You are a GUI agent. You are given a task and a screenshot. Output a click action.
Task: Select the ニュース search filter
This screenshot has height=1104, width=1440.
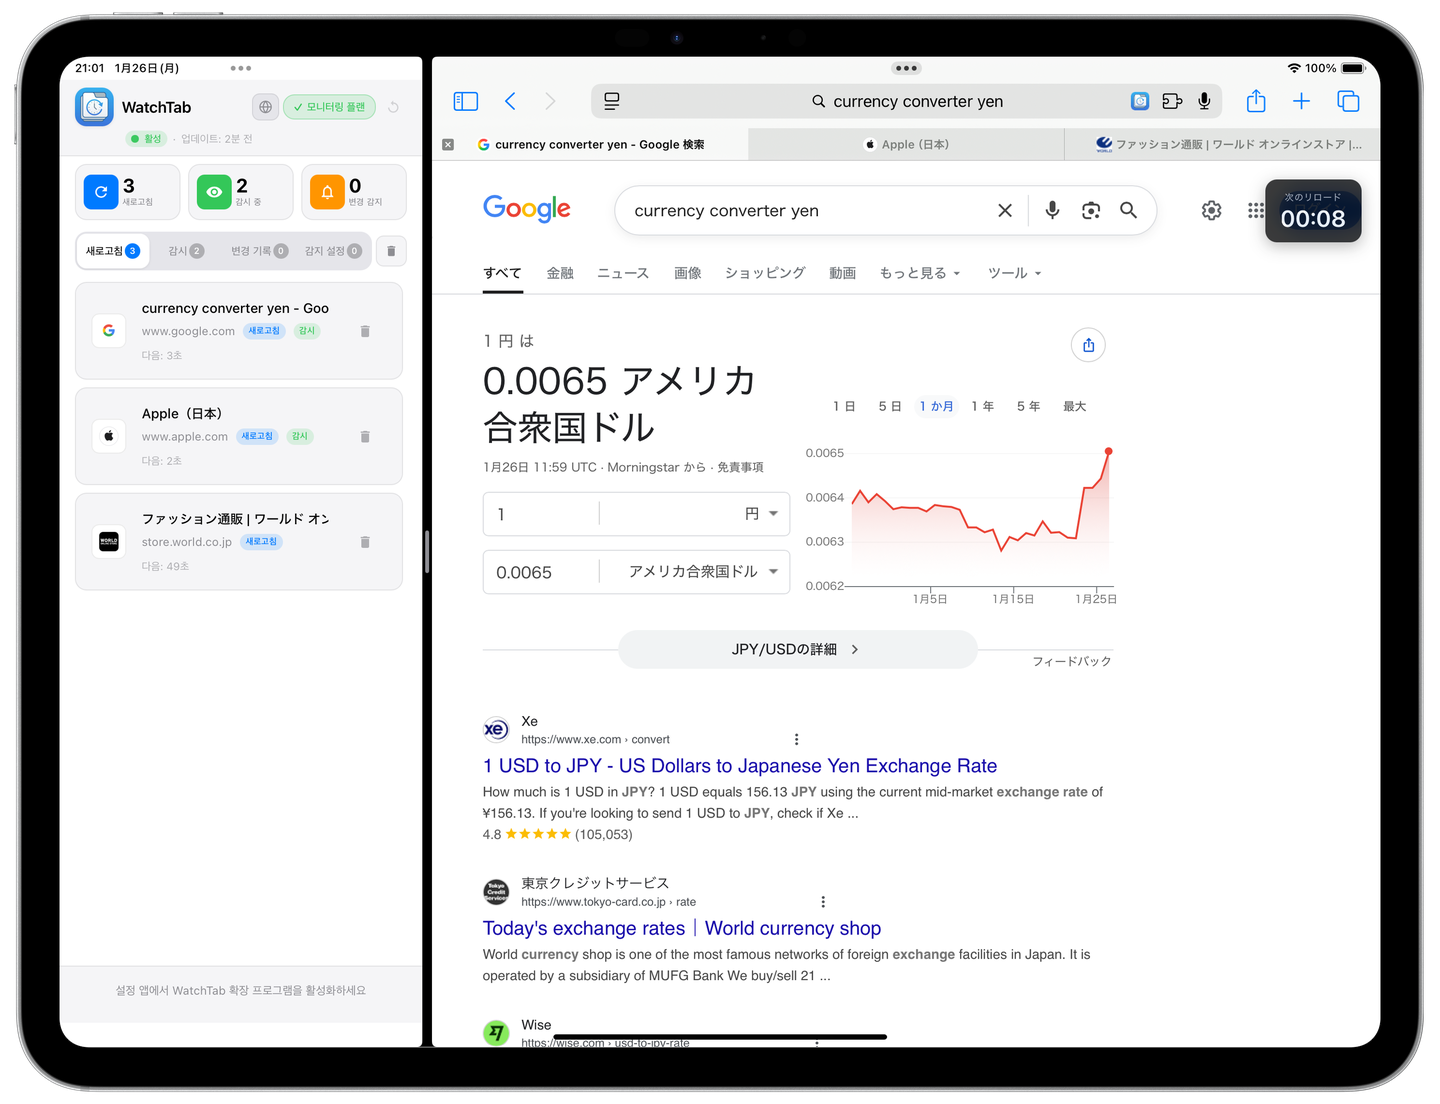[623, 273]
